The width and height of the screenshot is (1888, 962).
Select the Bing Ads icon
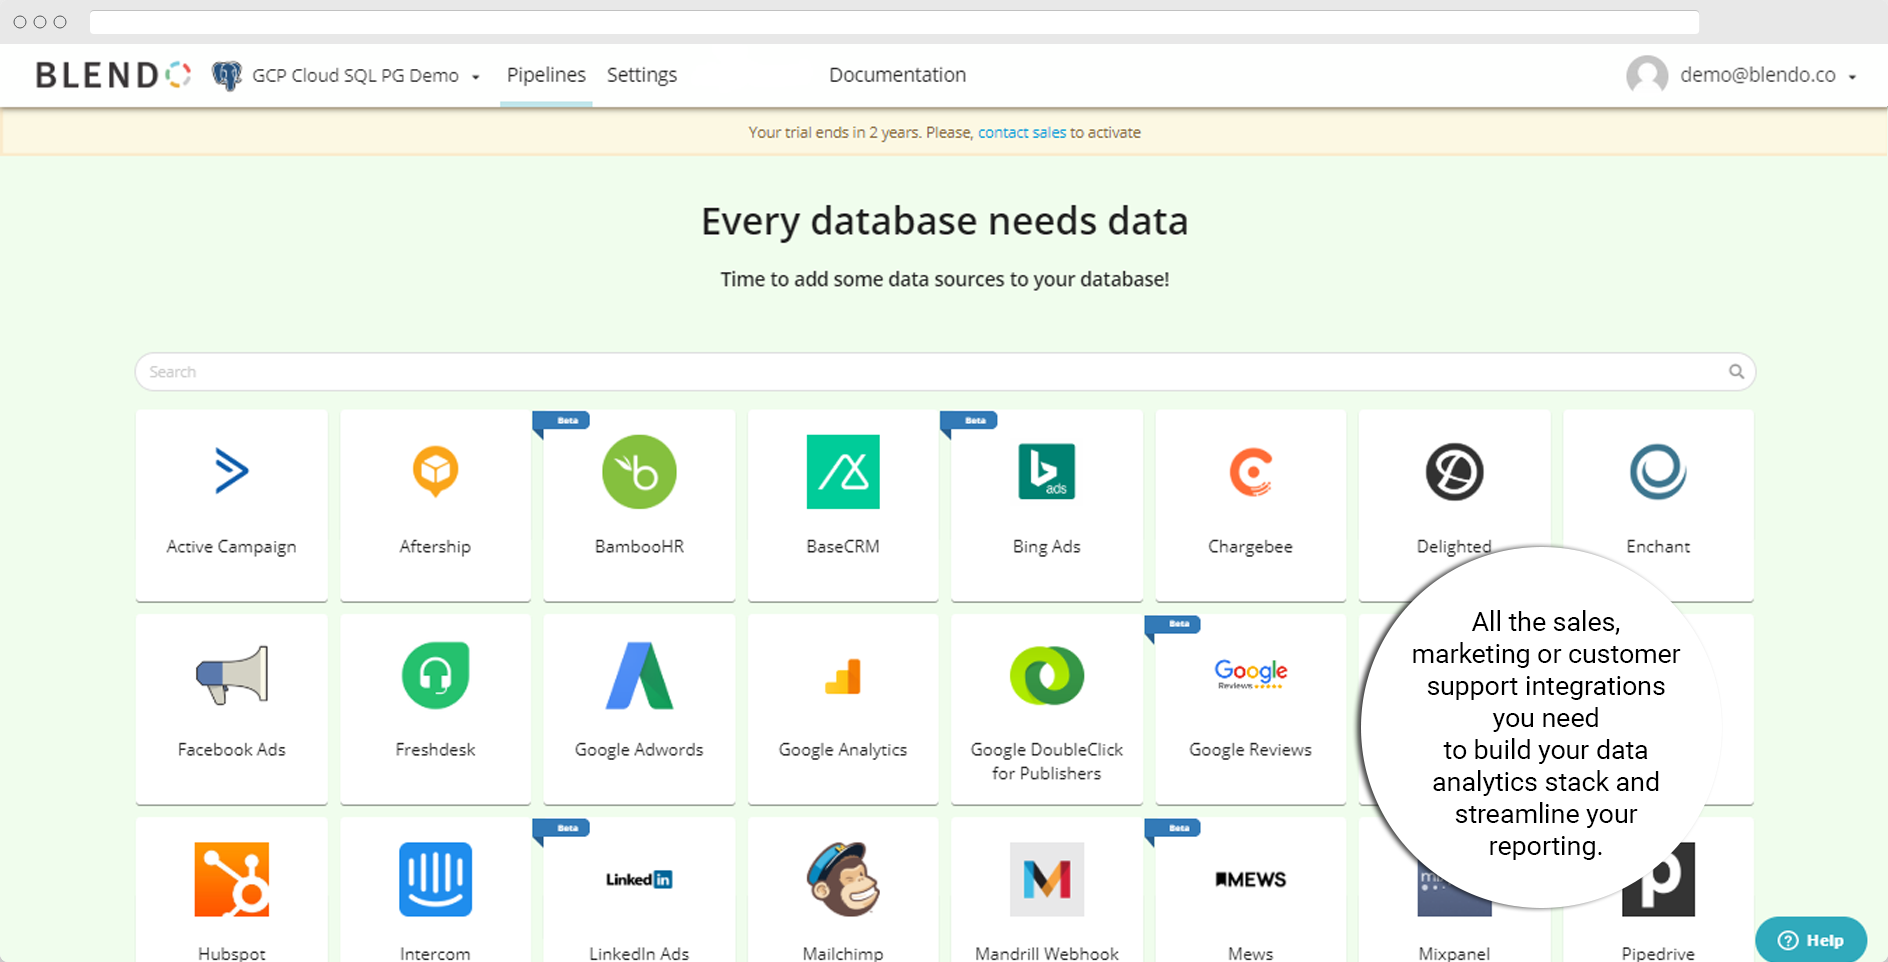[x=1046, y=471]
